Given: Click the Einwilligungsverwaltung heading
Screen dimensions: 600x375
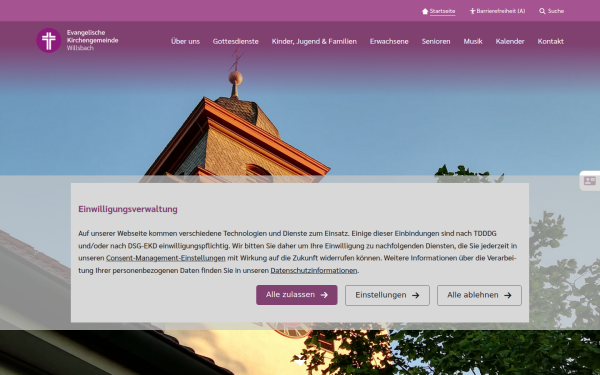Looking at the screenshot, I should click(x=128, y=209).
